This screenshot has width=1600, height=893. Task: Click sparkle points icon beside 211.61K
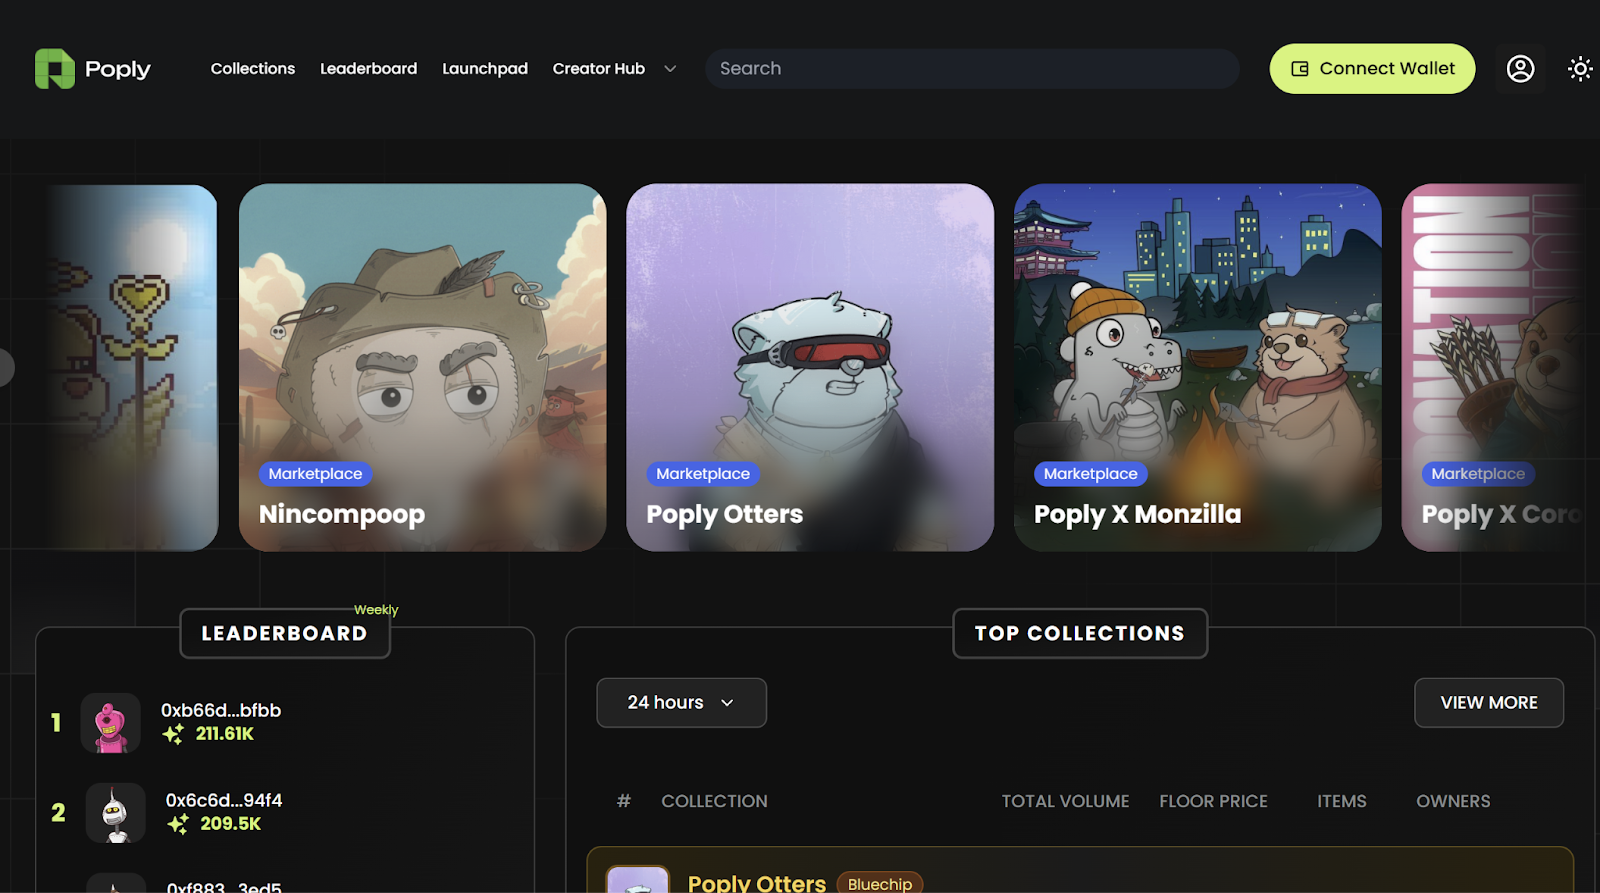click(x=173, y=735)
